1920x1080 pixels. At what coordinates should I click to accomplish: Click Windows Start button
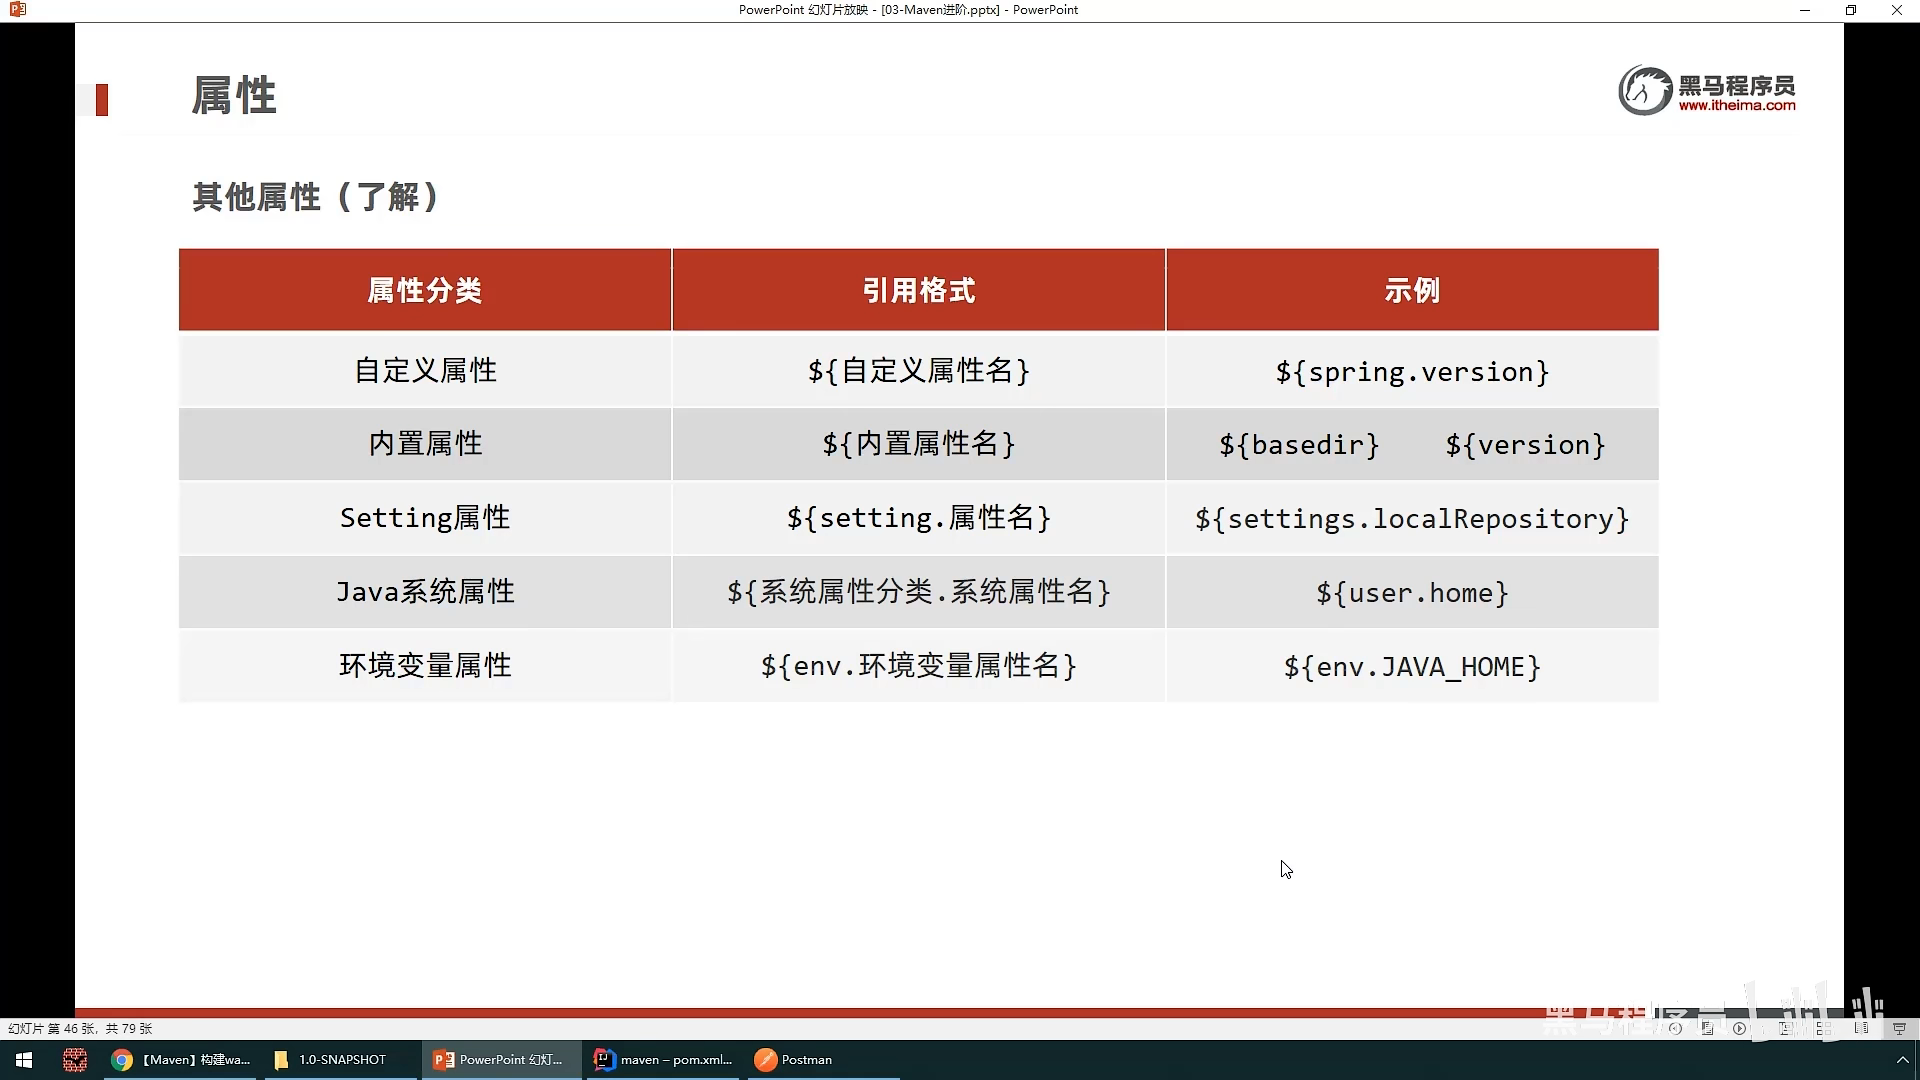tap(24, 1060)
